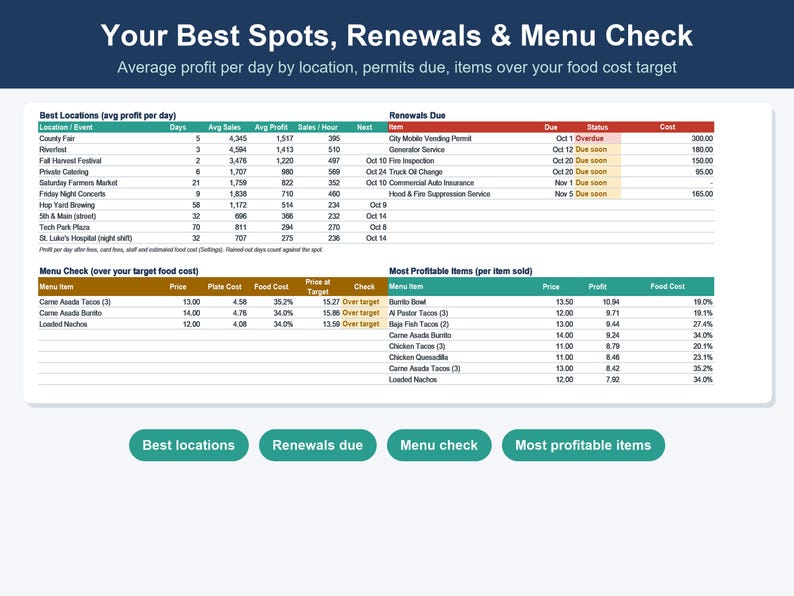Click the Best Locations section title

point(107,115)
